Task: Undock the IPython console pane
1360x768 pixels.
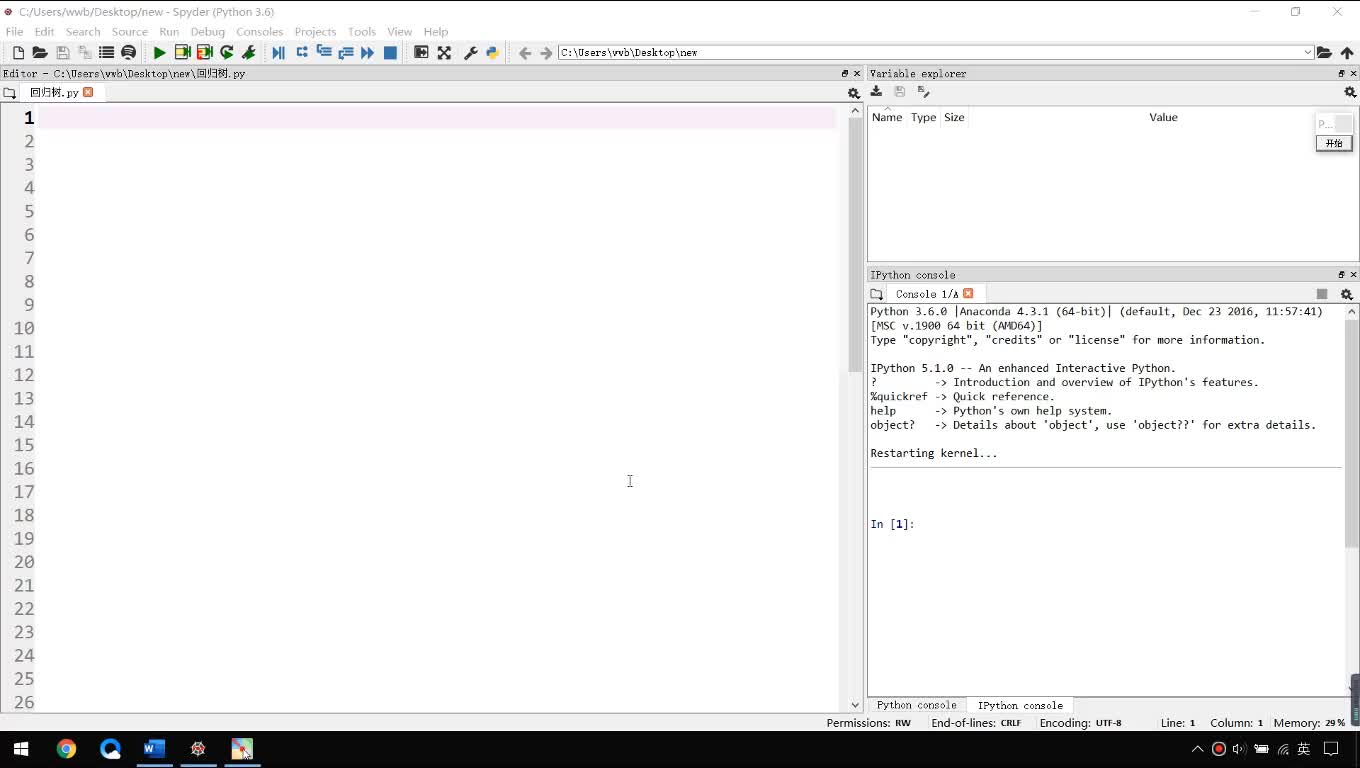Action: (x=1341, y=275)
